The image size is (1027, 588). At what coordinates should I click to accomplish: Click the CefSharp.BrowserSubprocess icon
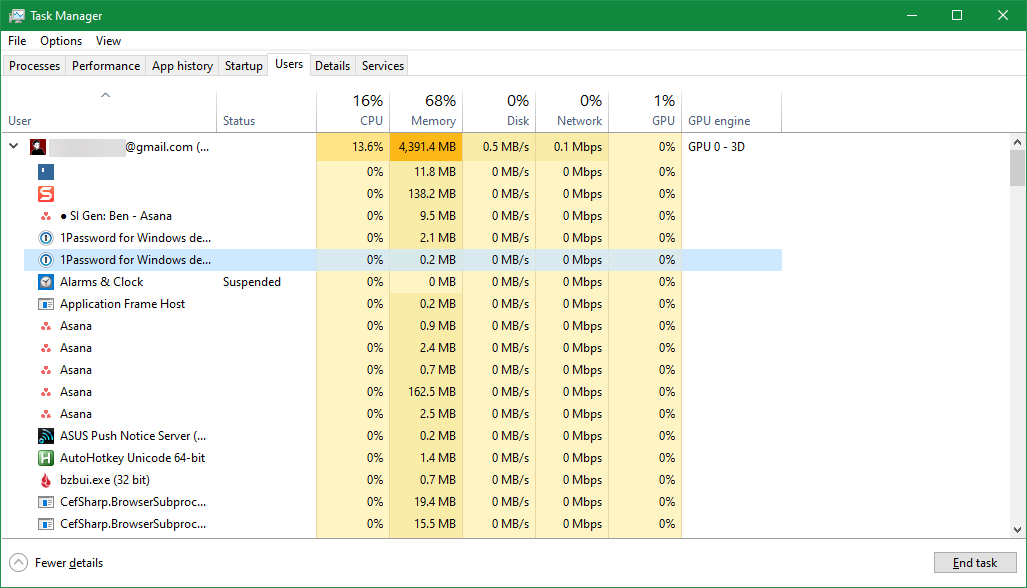click(x=45, y=501)
